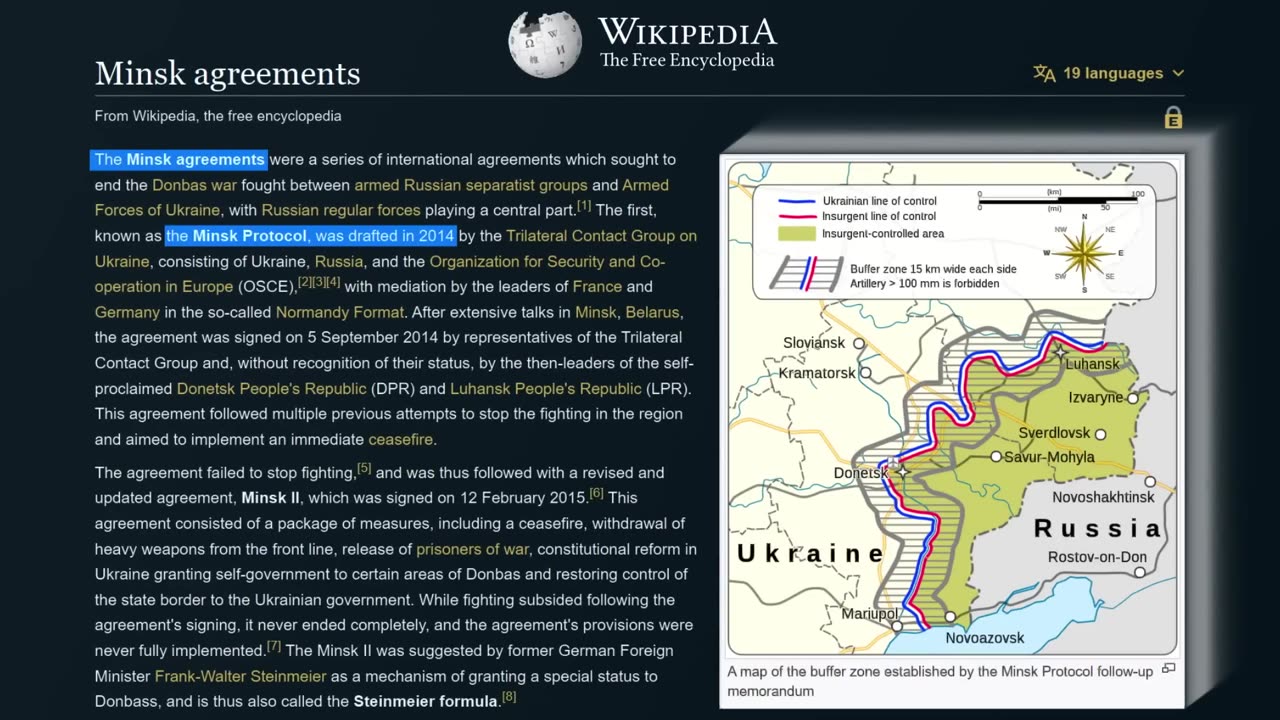Open the France link
Image resolution: width=1280 pixels, height=720 pixels.
pos(597,287)
